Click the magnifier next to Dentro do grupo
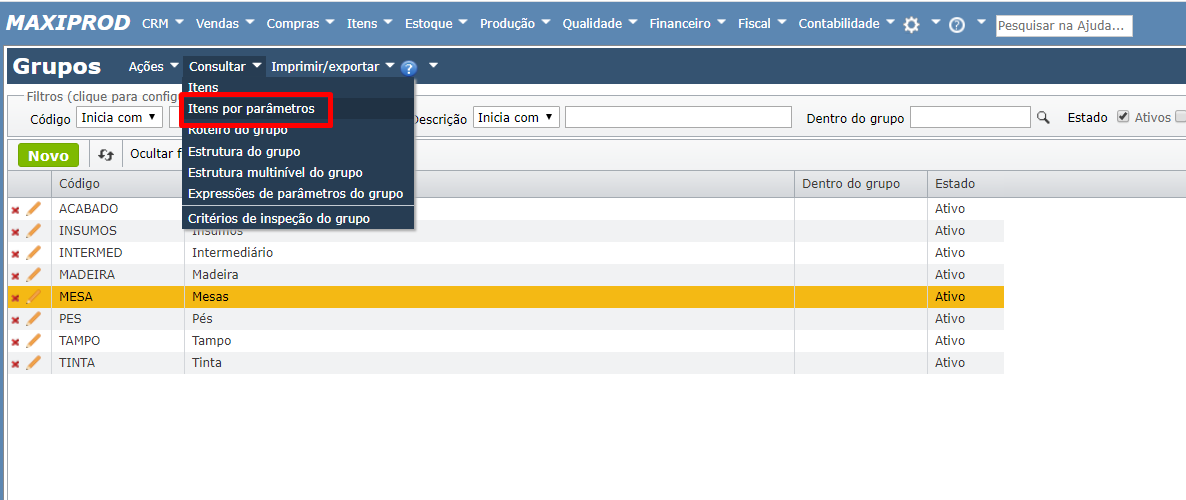The width and height of the screenshot is (1186, 500). 1043,118
